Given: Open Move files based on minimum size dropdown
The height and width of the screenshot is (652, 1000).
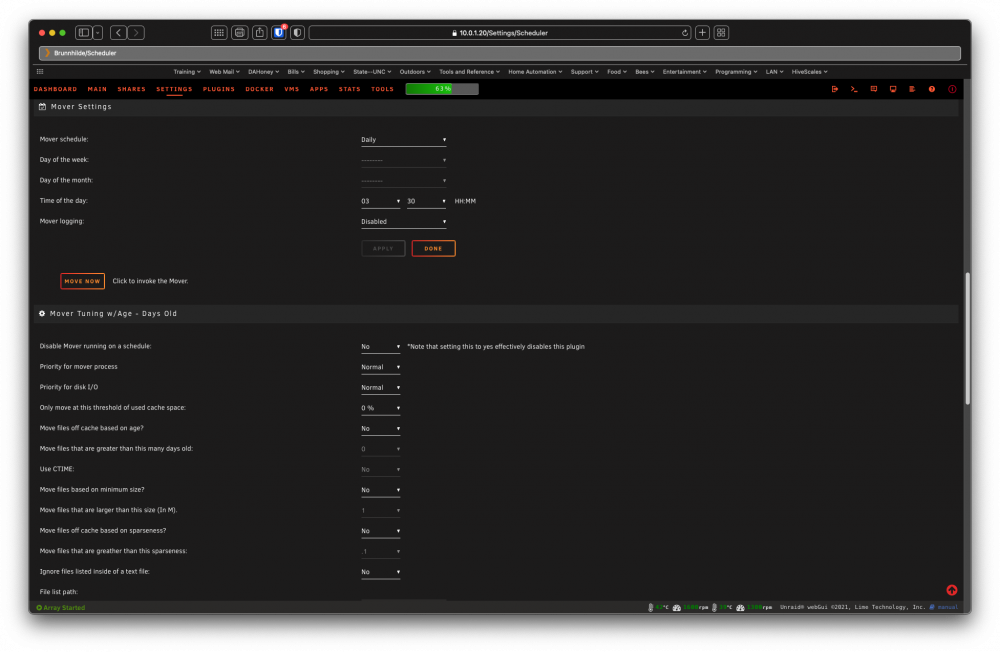Looking at the screenshot, I should (x=381, y=490).
